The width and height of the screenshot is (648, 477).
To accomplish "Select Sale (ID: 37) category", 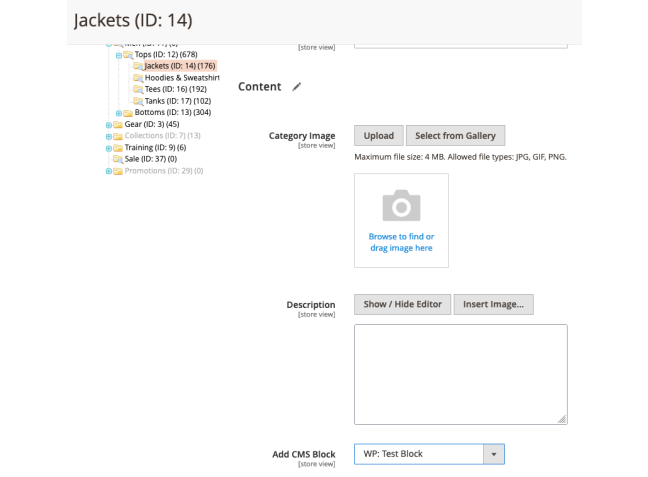I will [151, 159].
